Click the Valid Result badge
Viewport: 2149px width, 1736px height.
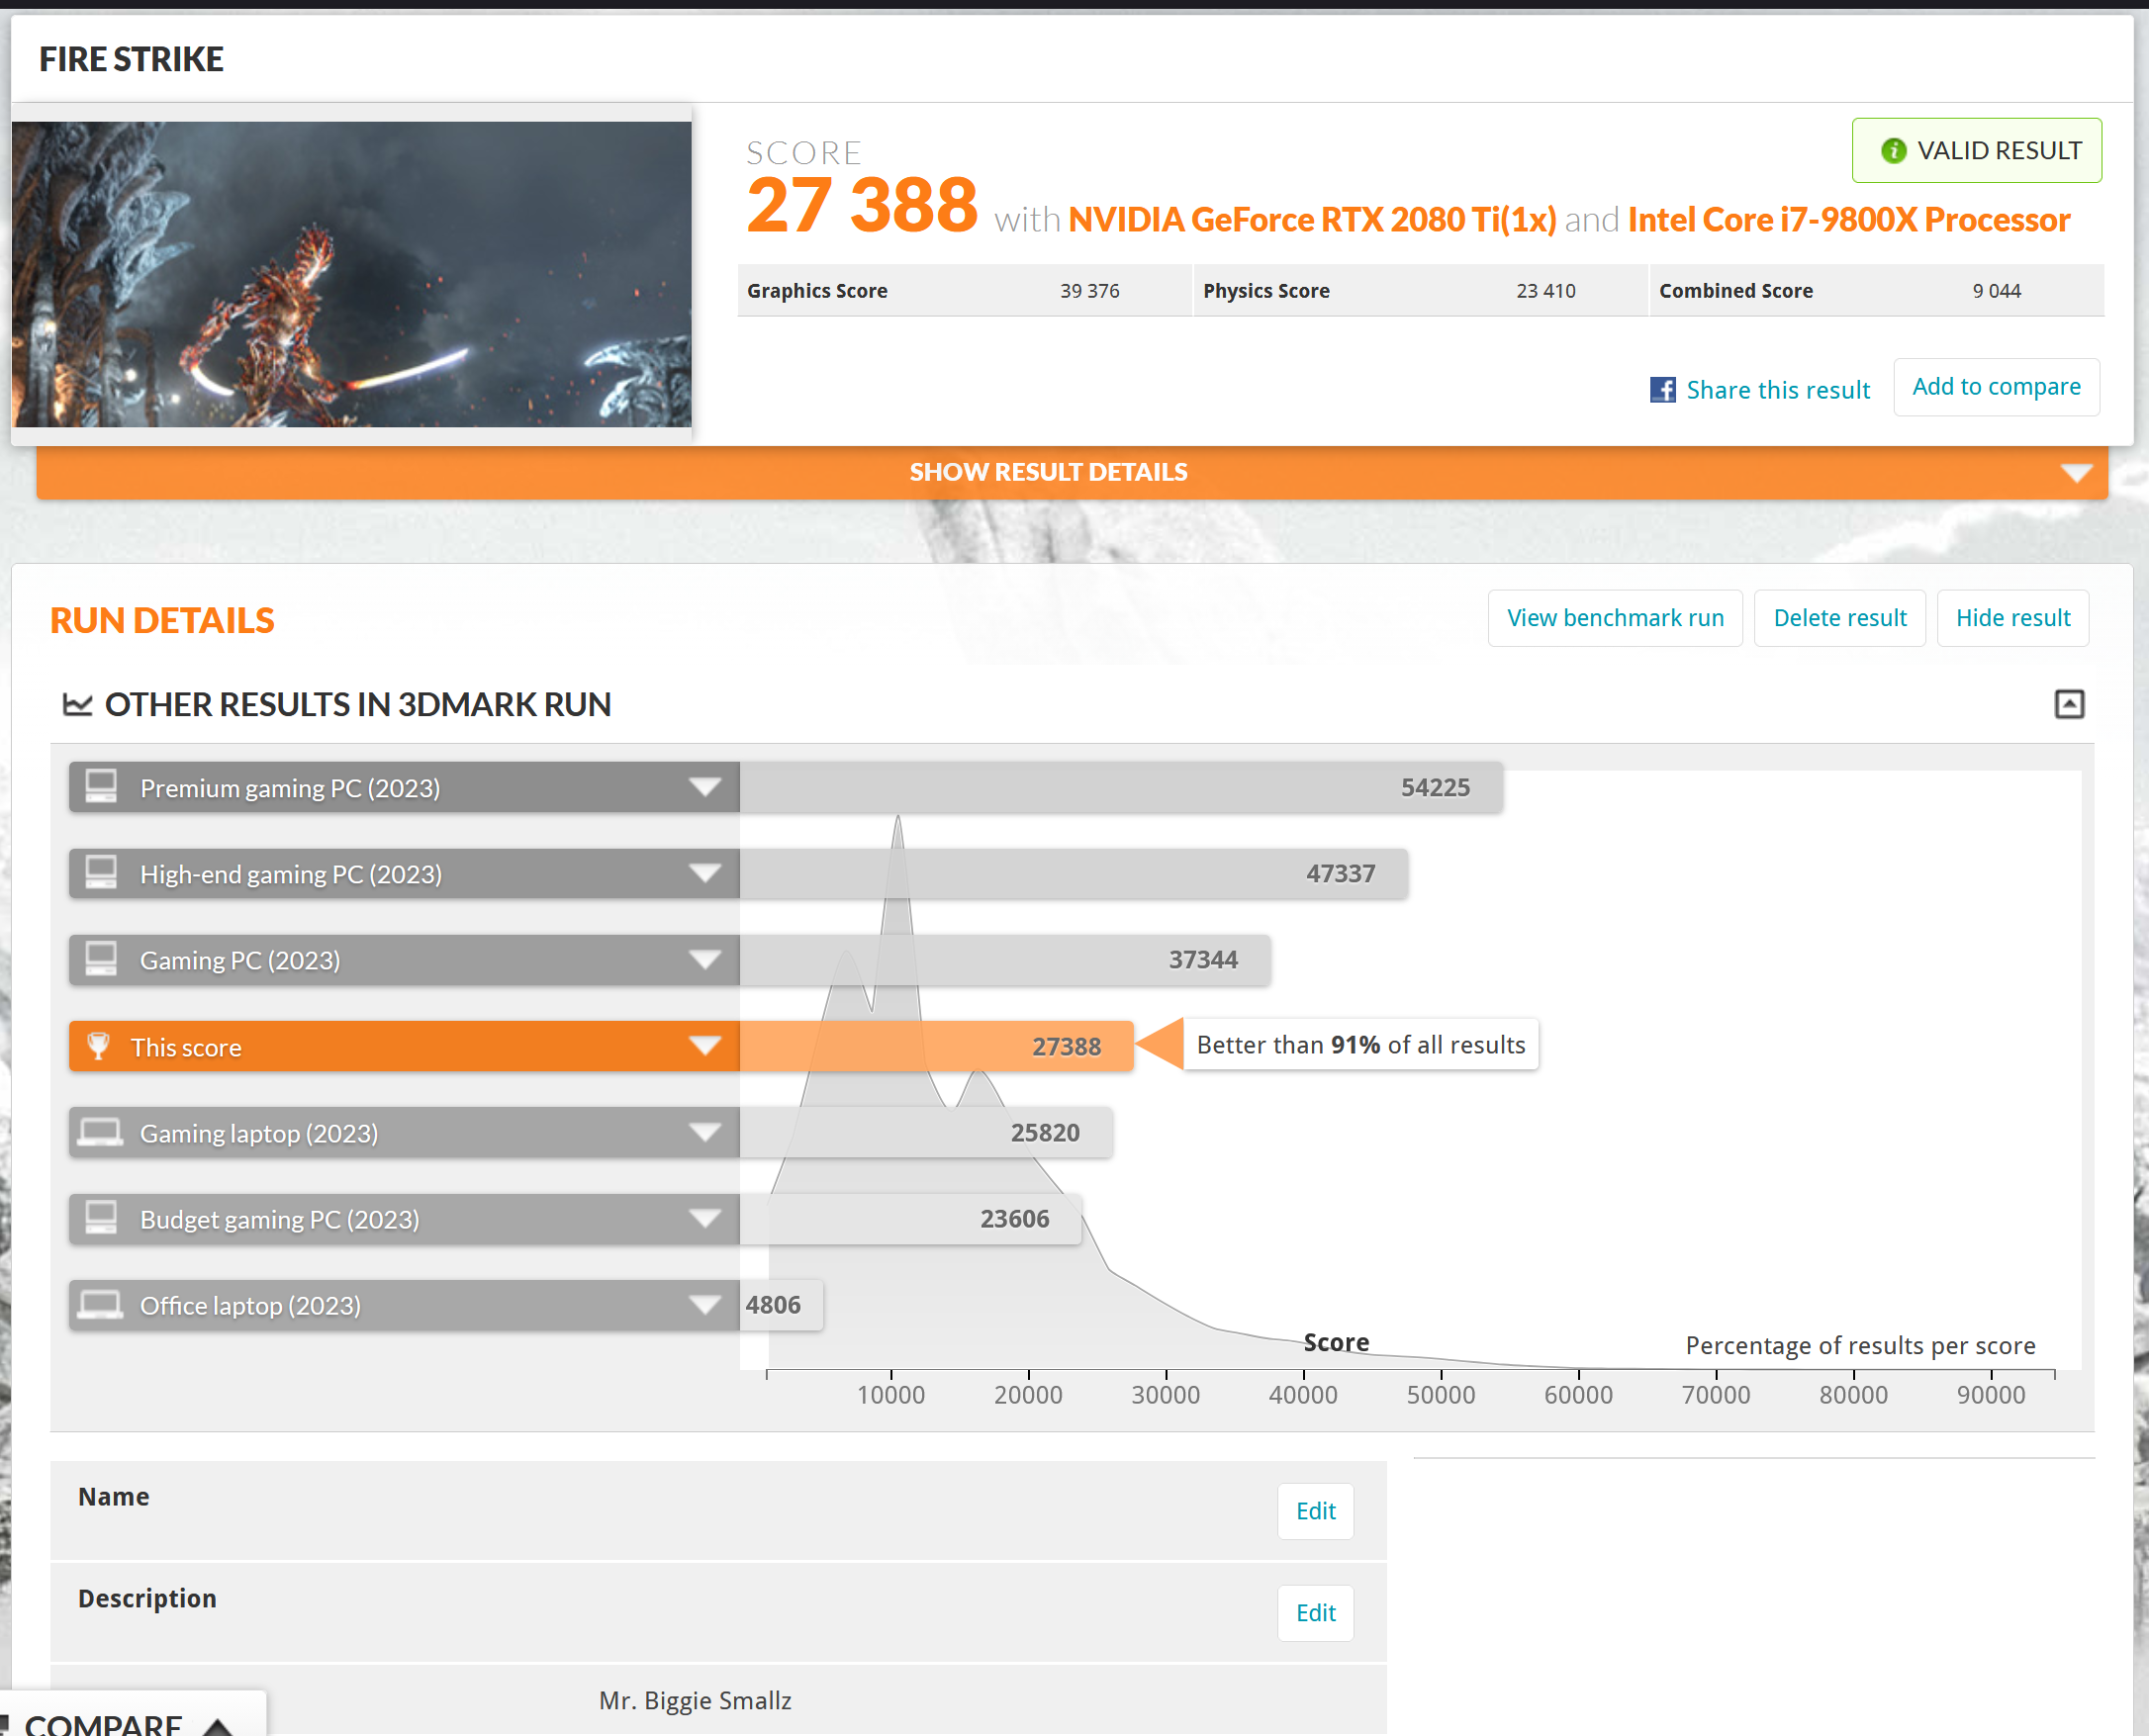point(1976,151)
